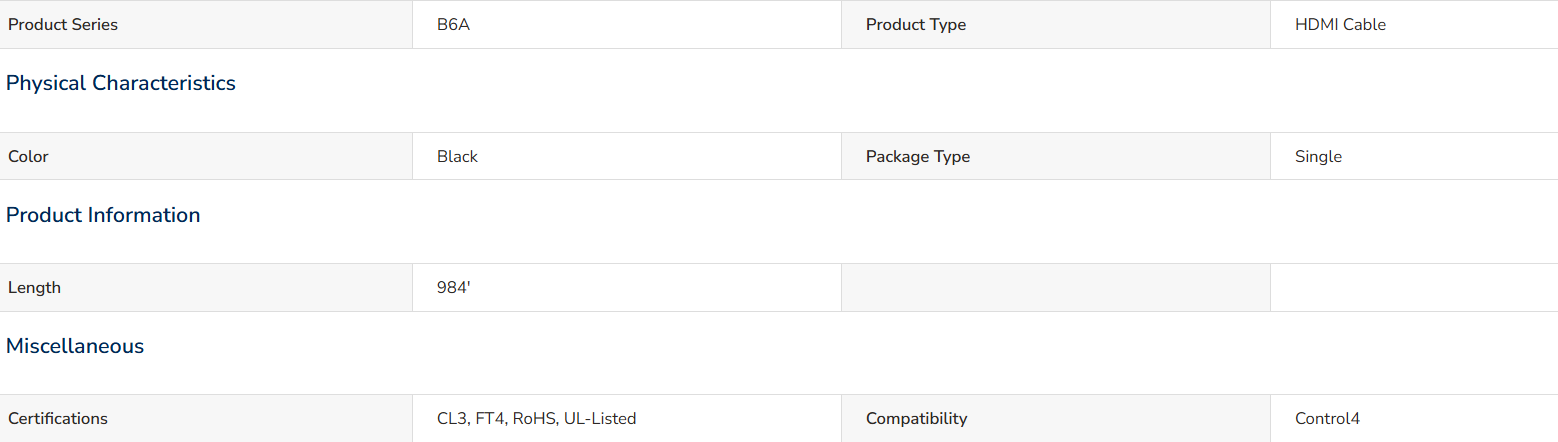Click the Product Type label

tap(916, 25)
